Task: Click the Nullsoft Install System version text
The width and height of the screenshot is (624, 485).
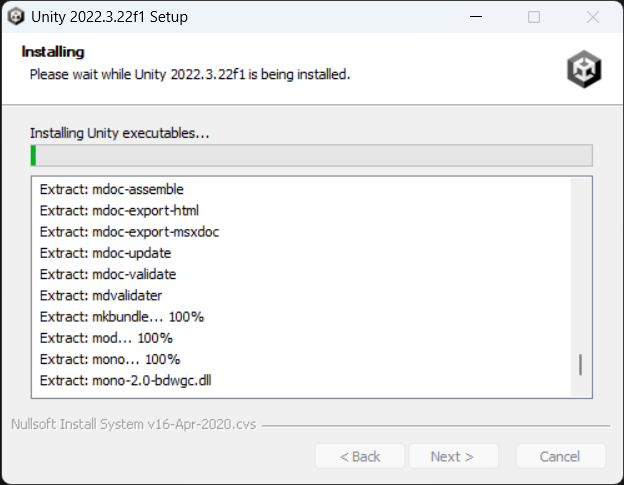Action: point(132,424)
